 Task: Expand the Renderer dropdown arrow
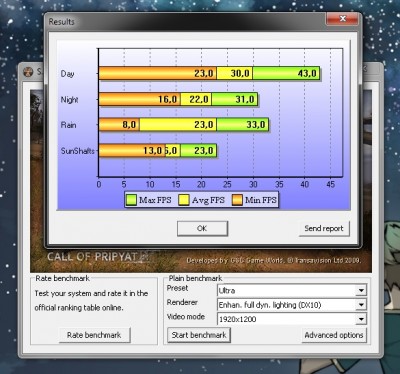point(361,305)
